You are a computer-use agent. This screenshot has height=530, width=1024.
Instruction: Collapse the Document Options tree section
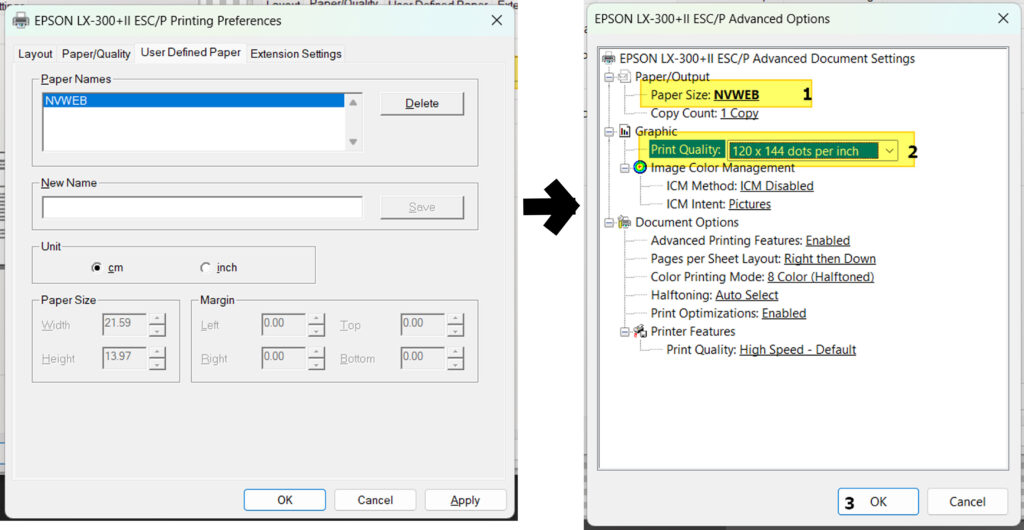click(607, 222)
